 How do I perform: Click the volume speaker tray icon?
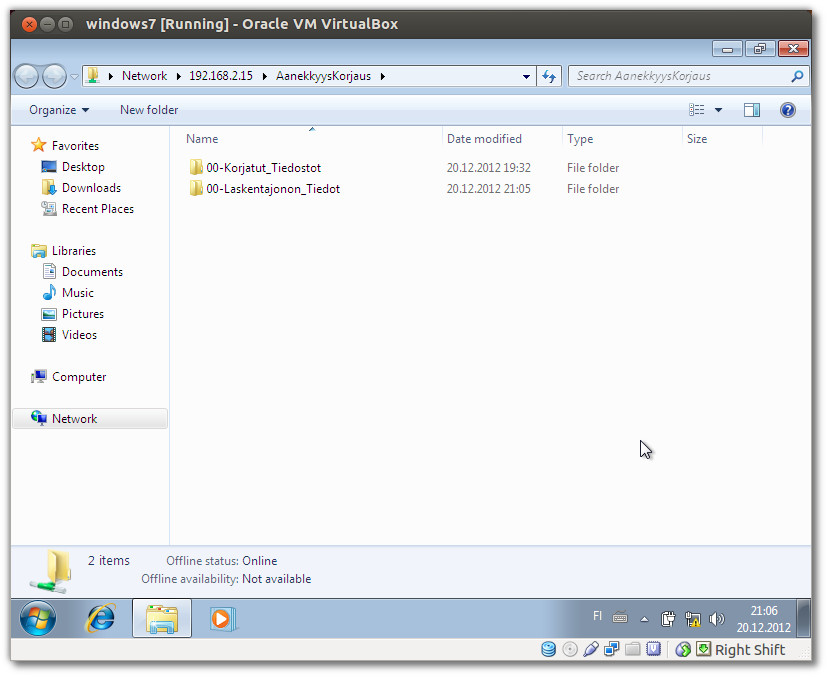pos(717,619)
